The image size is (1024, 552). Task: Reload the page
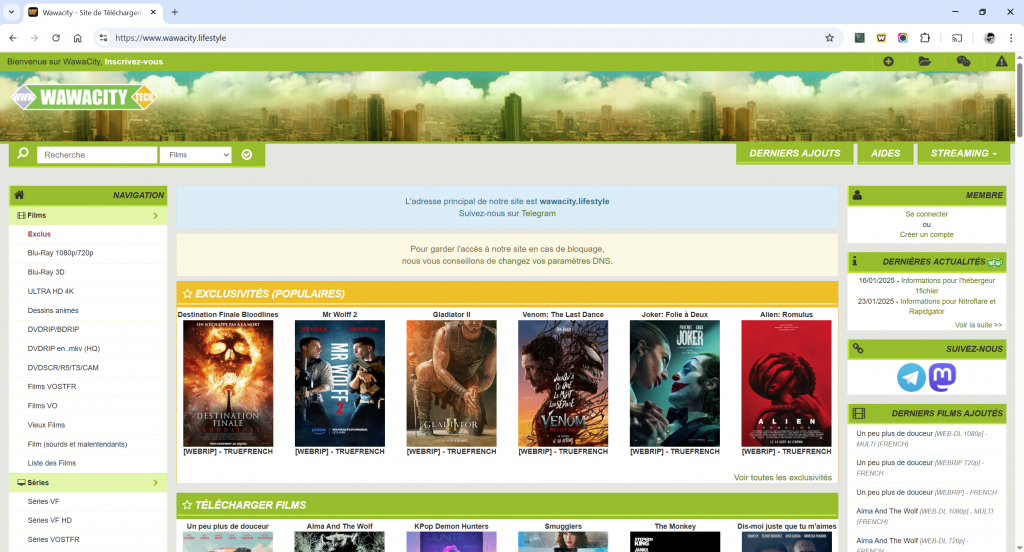[56, 38]
